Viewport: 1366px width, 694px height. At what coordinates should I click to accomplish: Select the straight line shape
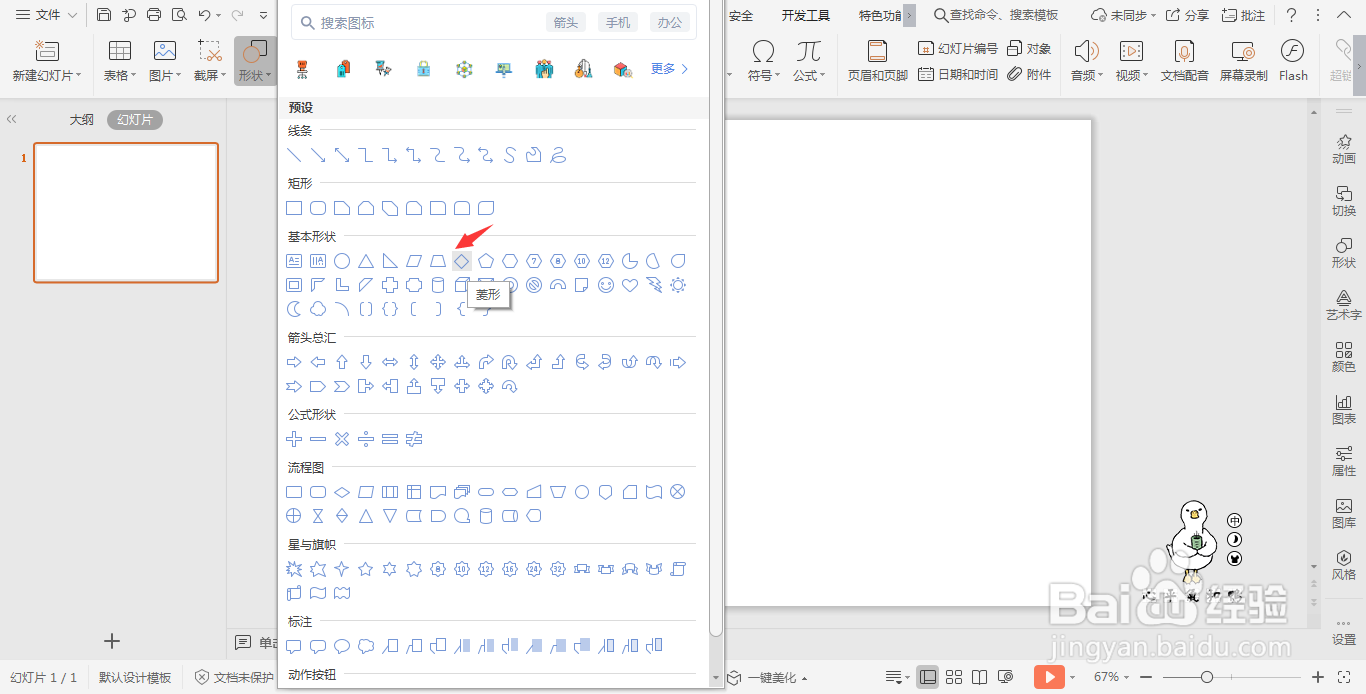(294, 155)
